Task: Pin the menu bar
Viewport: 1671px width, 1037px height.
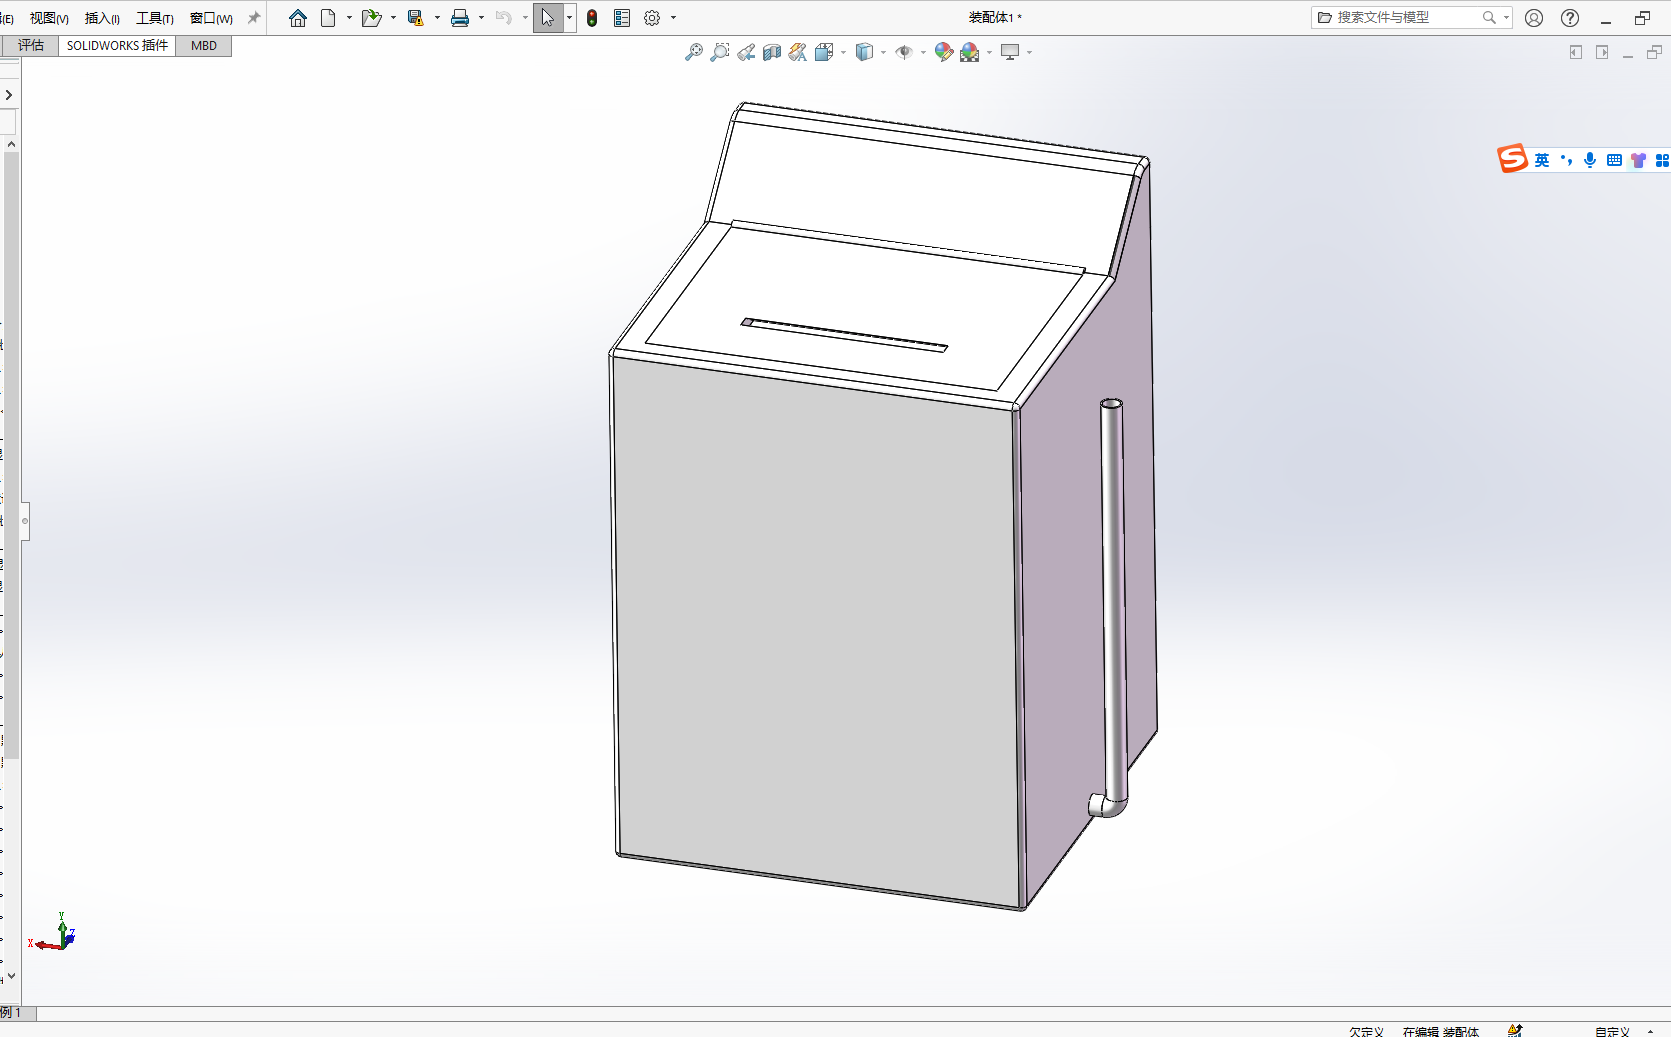Action: tap(254, 18)
